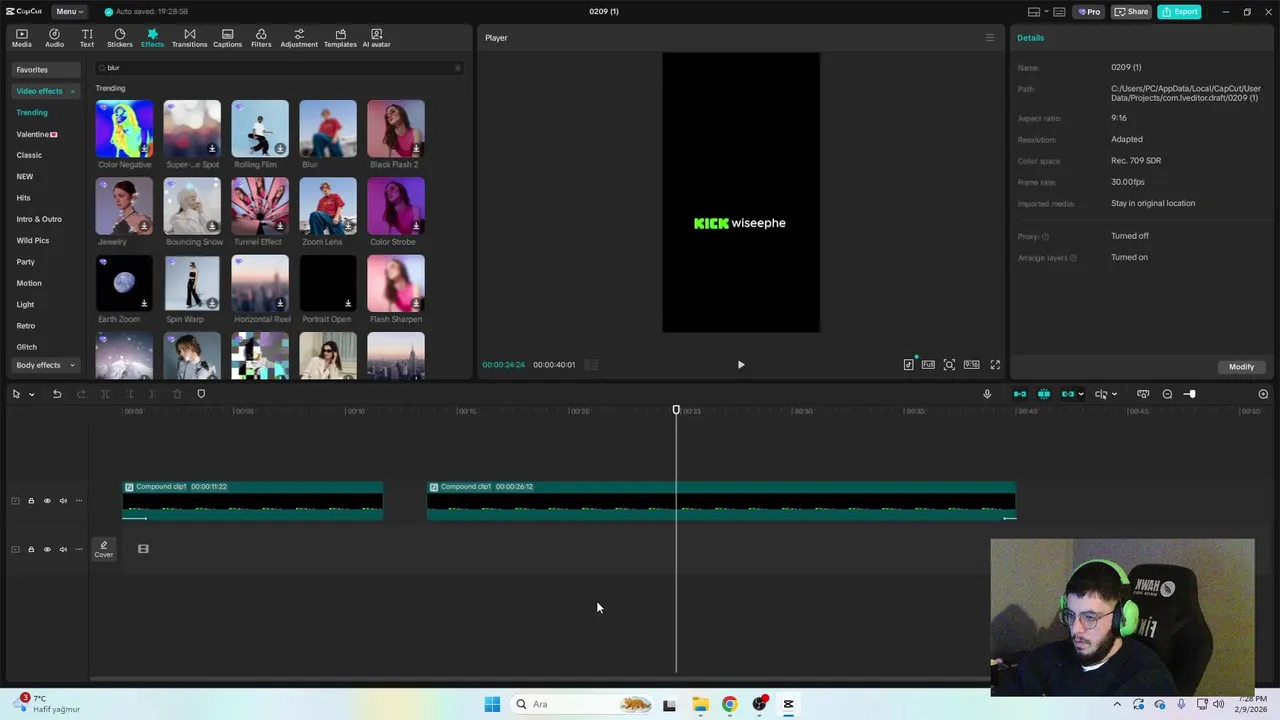Viewport: 1280px width, 720px height.
Task: Toggle lock on the upper compound clip track
Action: [31, 501]
